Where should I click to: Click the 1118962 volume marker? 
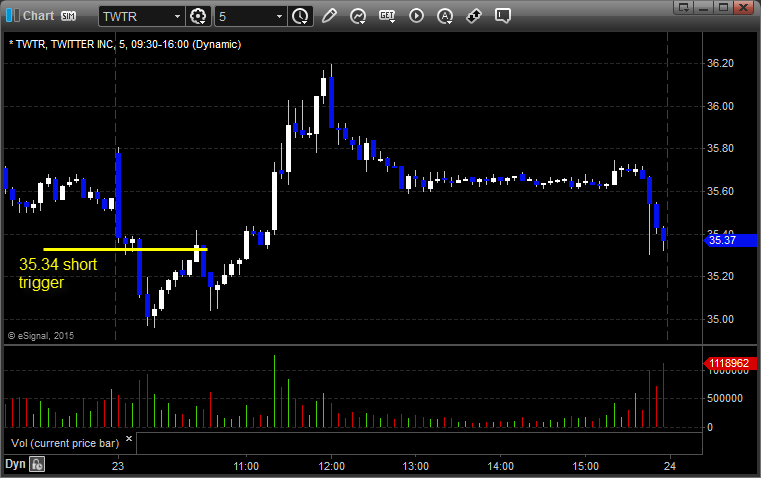(x=730, y=363)
